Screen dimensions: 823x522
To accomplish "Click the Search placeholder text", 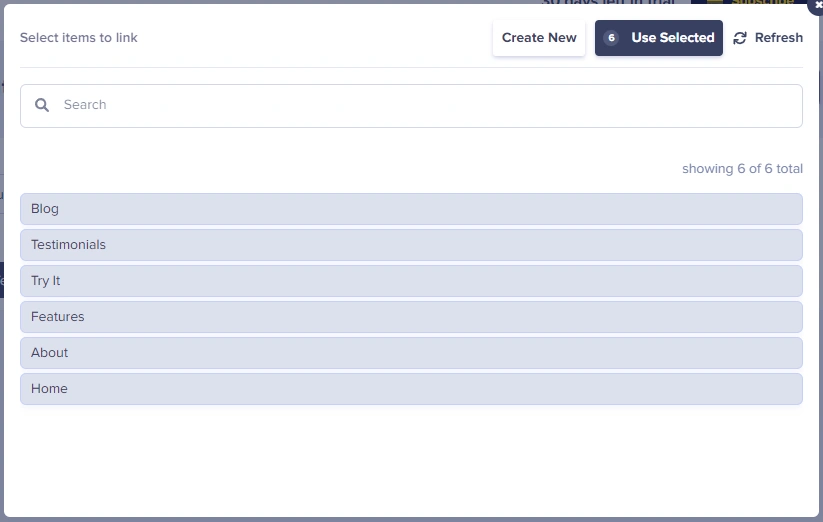I will pyautogui.click(x=85, y=105).
